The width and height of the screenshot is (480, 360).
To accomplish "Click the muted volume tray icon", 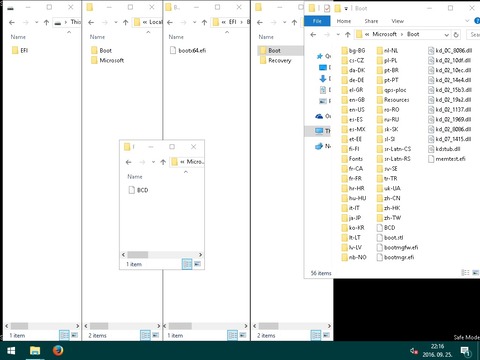I will (x=414, y=351).
